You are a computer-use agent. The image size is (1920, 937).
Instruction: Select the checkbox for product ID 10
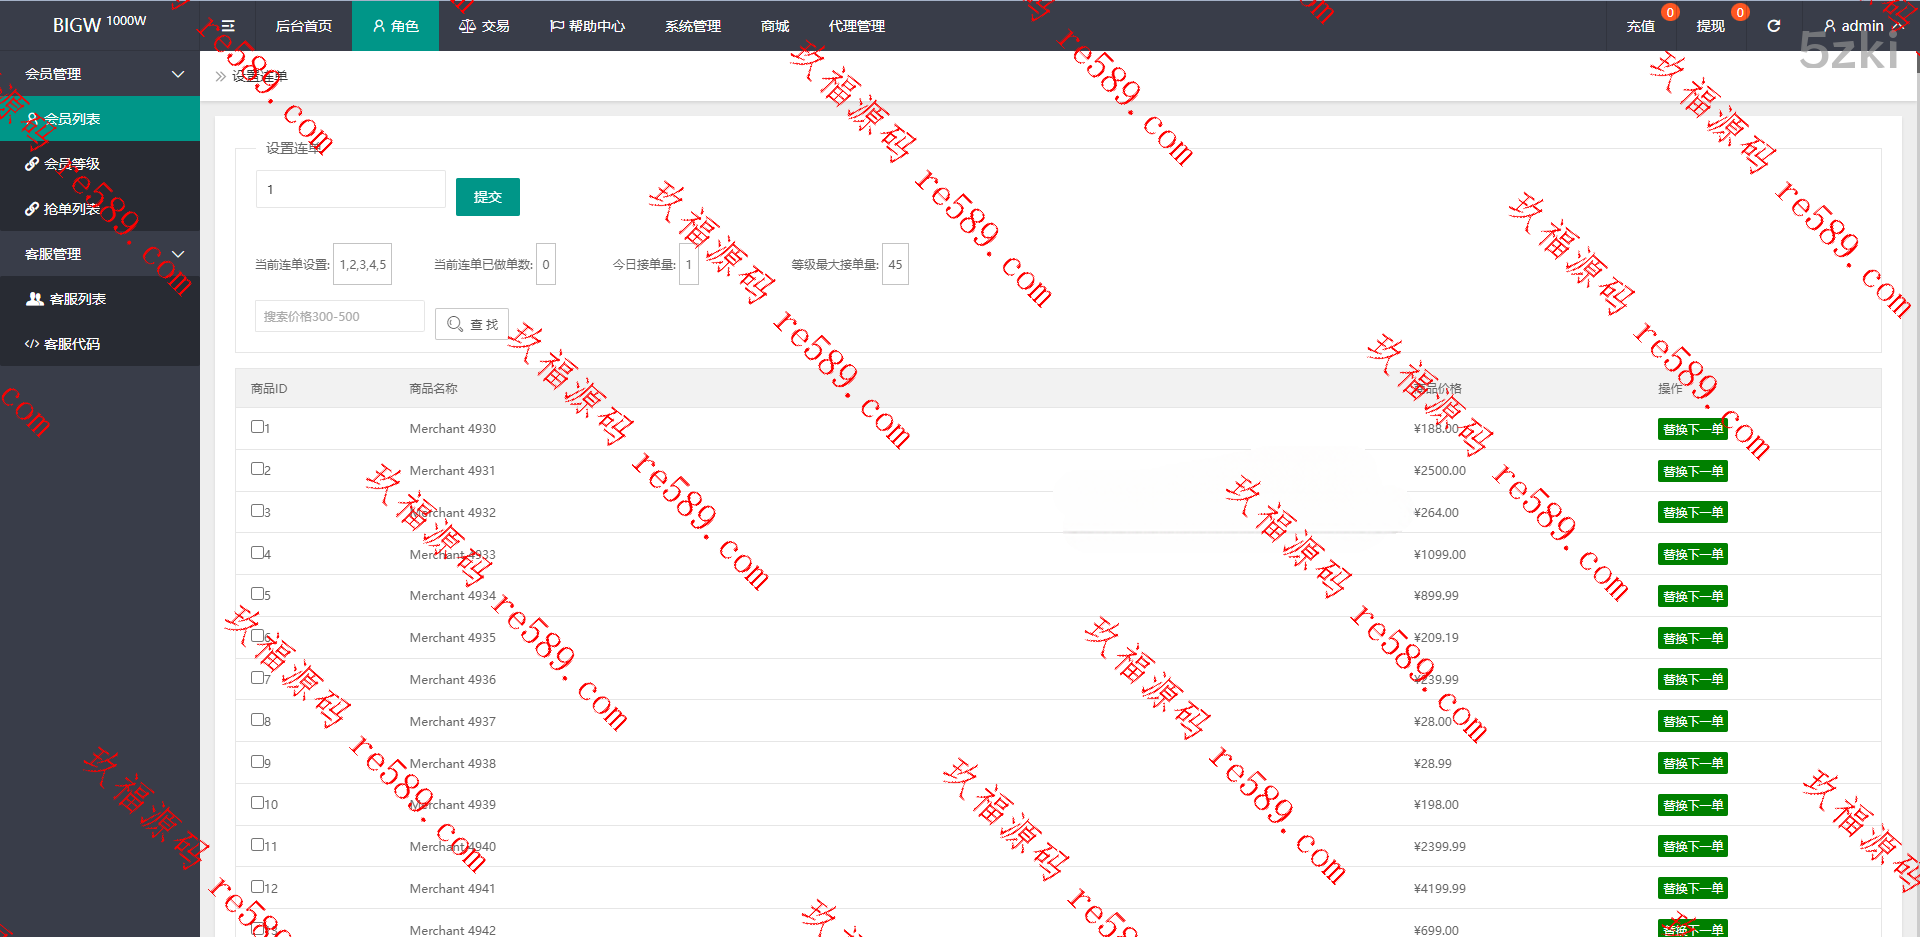coord(257,803)
